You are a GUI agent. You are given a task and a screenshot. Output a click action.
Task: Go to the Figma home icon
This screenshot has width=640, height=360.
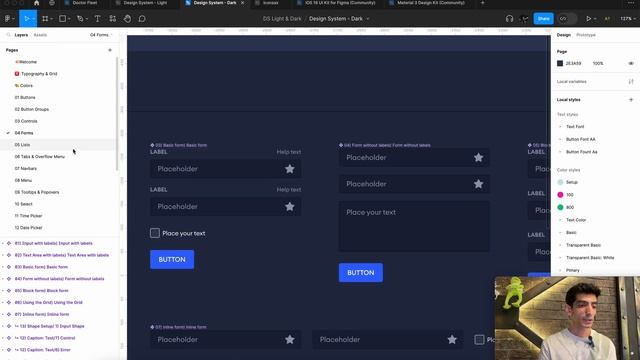(36, 3)
